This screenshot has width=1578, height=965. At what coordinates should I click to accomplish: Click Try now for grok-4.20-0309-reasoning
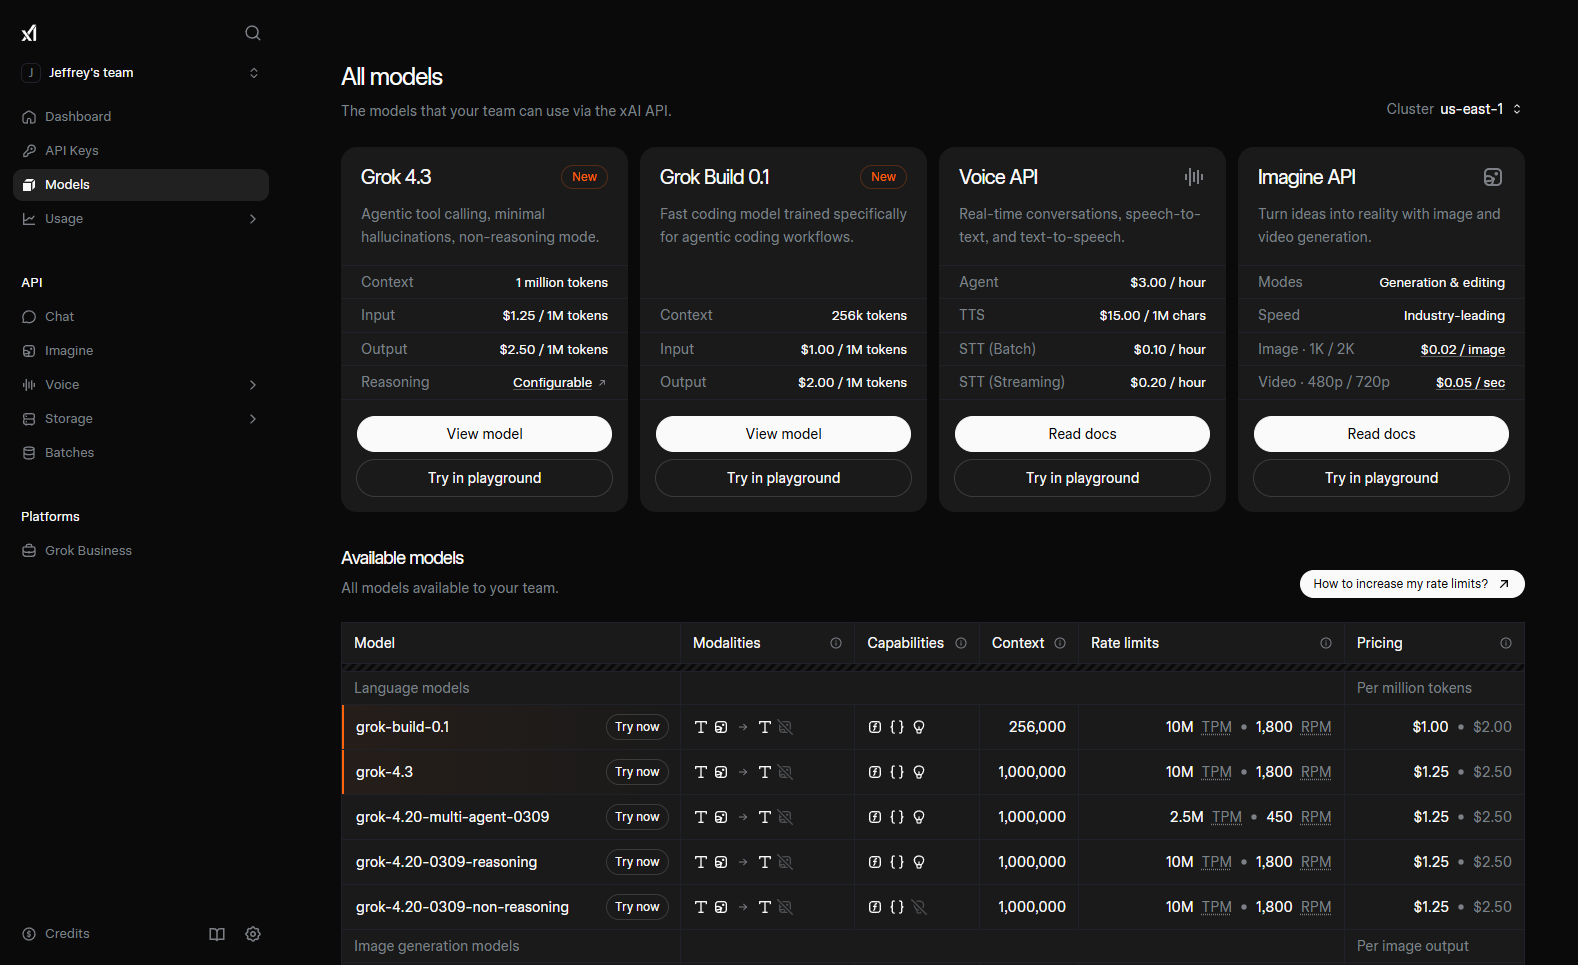pos(637,862)
